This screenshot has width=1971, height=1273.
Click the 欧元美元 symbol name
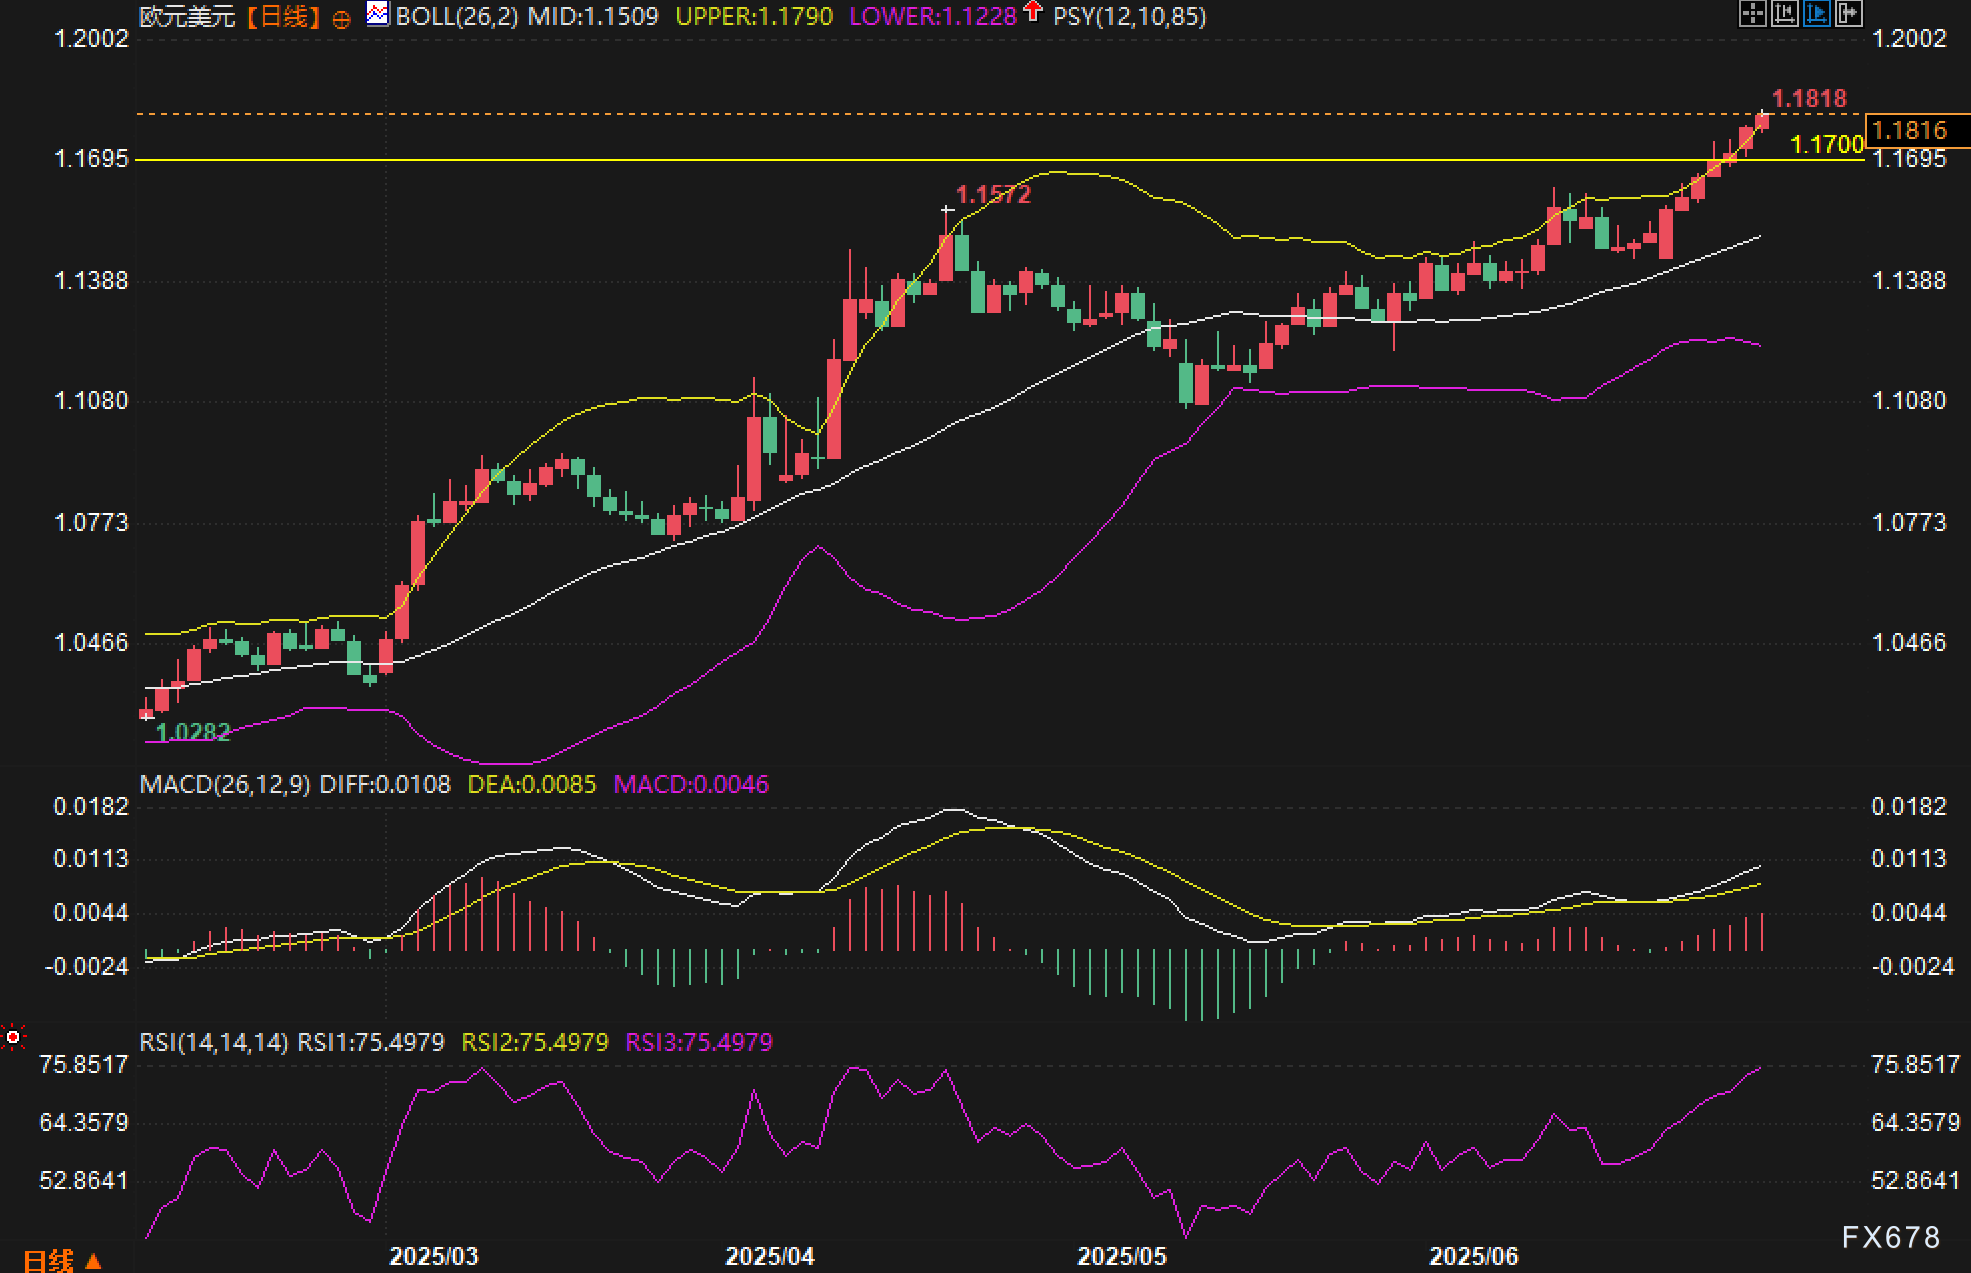point(187,17)
